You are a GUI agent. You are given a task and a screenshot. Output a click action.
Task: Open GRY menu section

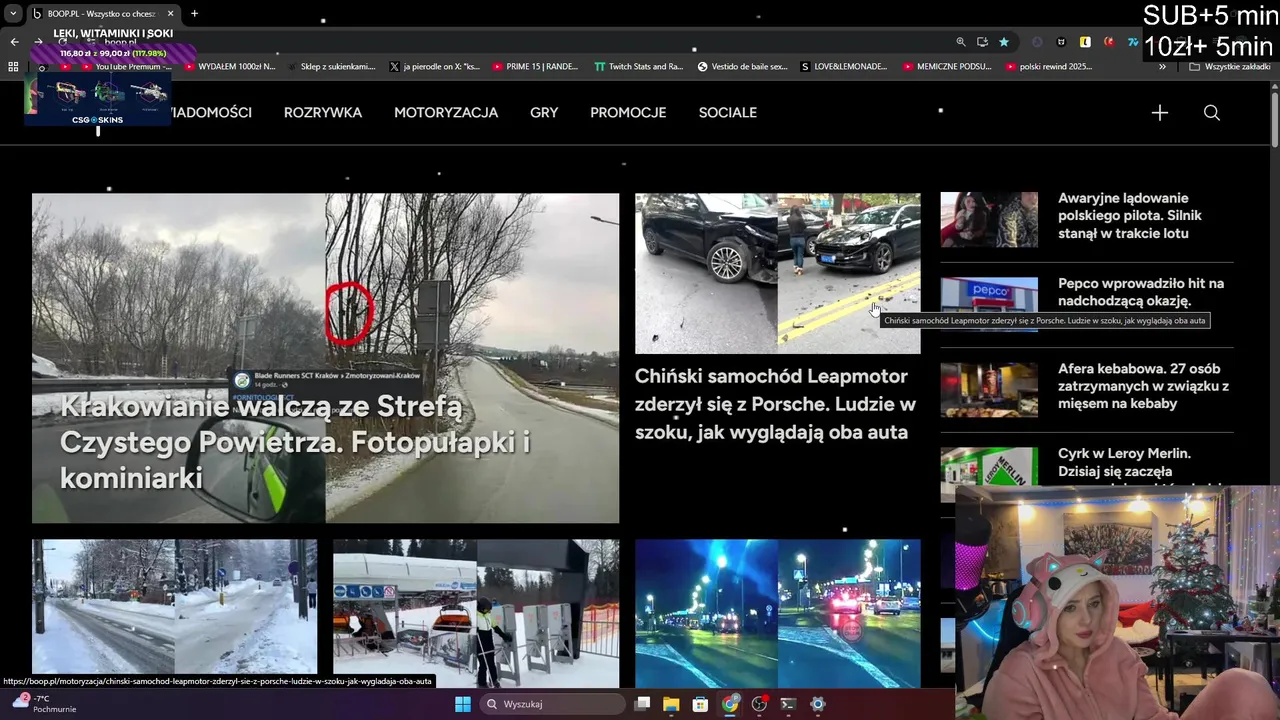point(544,113)
